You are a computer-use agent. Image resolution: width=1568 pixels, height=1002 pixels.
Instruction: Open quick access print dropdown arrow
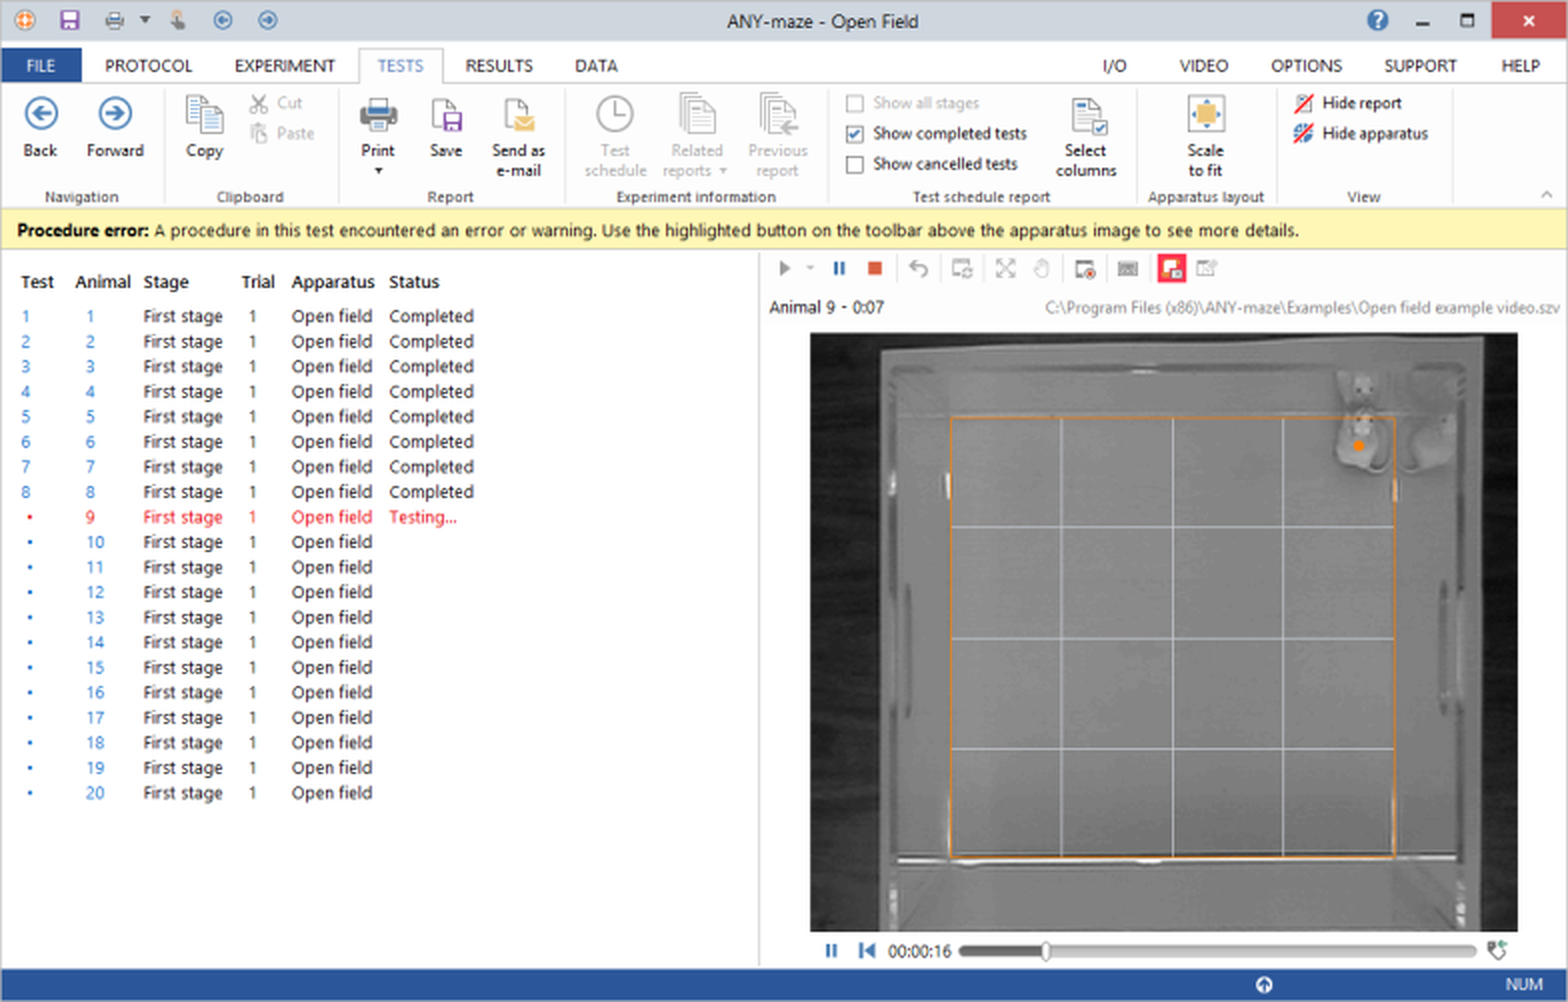(x=145, y=20)
